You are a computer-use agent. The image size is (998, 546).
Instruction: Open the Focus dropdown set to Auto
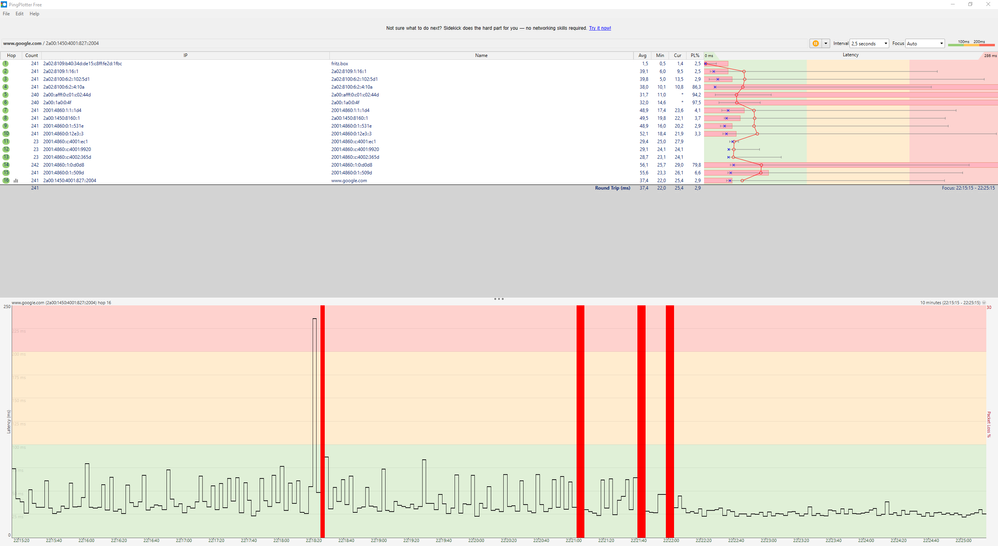tap(925, 43)
